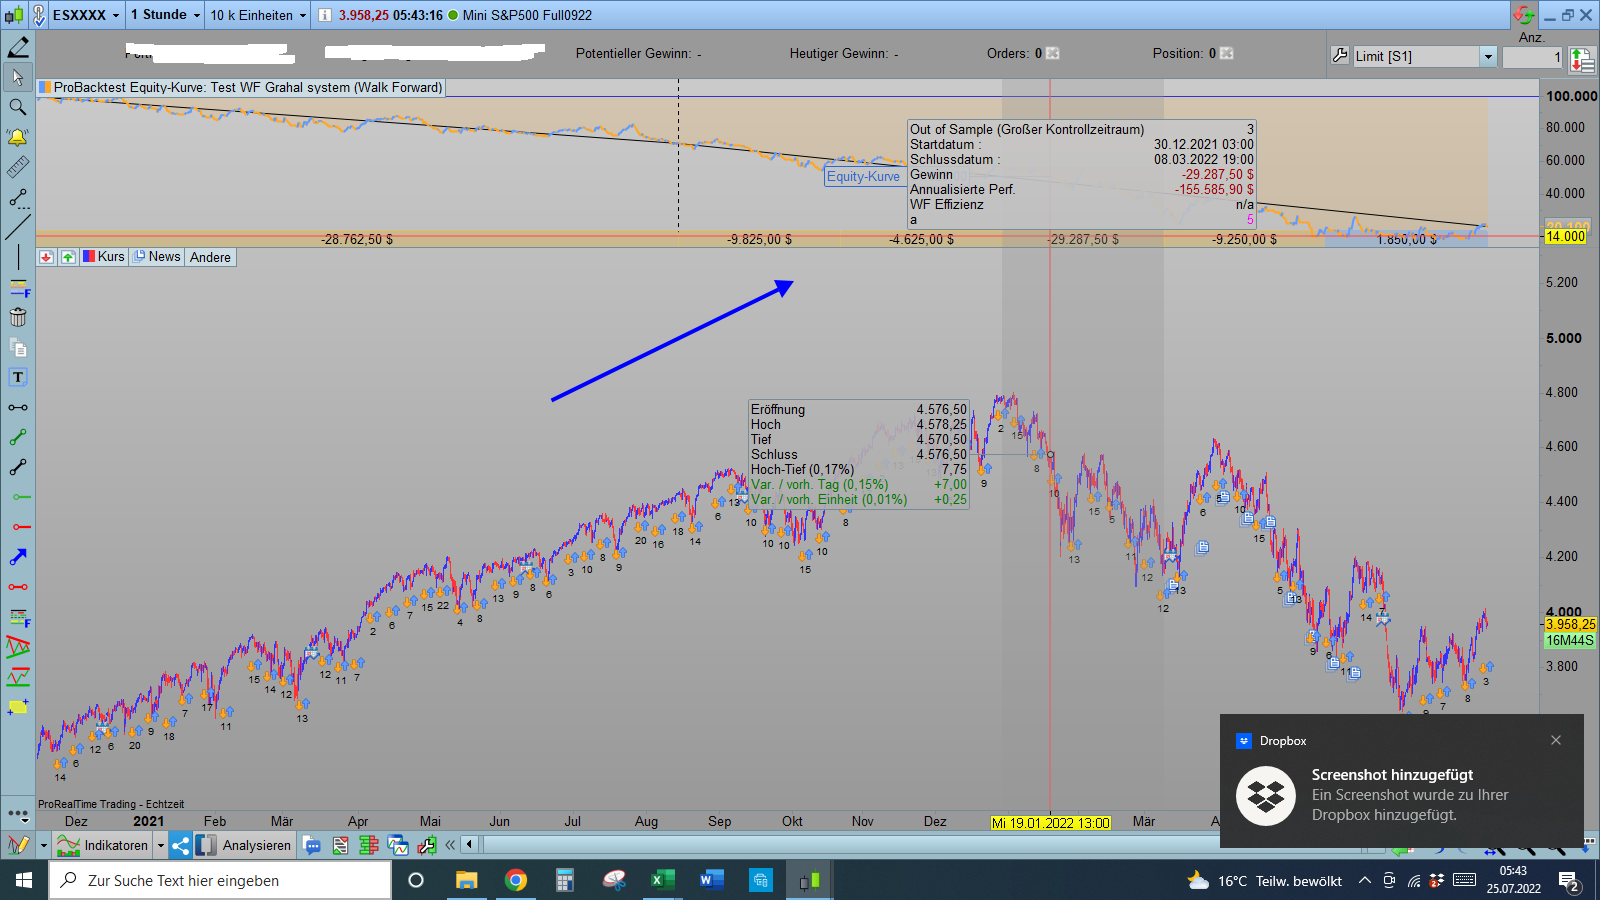Click the Equity-Kurve label on chart
This screenshot has width=1600, height=900.
pyautogui.click(x=863, y=176)
